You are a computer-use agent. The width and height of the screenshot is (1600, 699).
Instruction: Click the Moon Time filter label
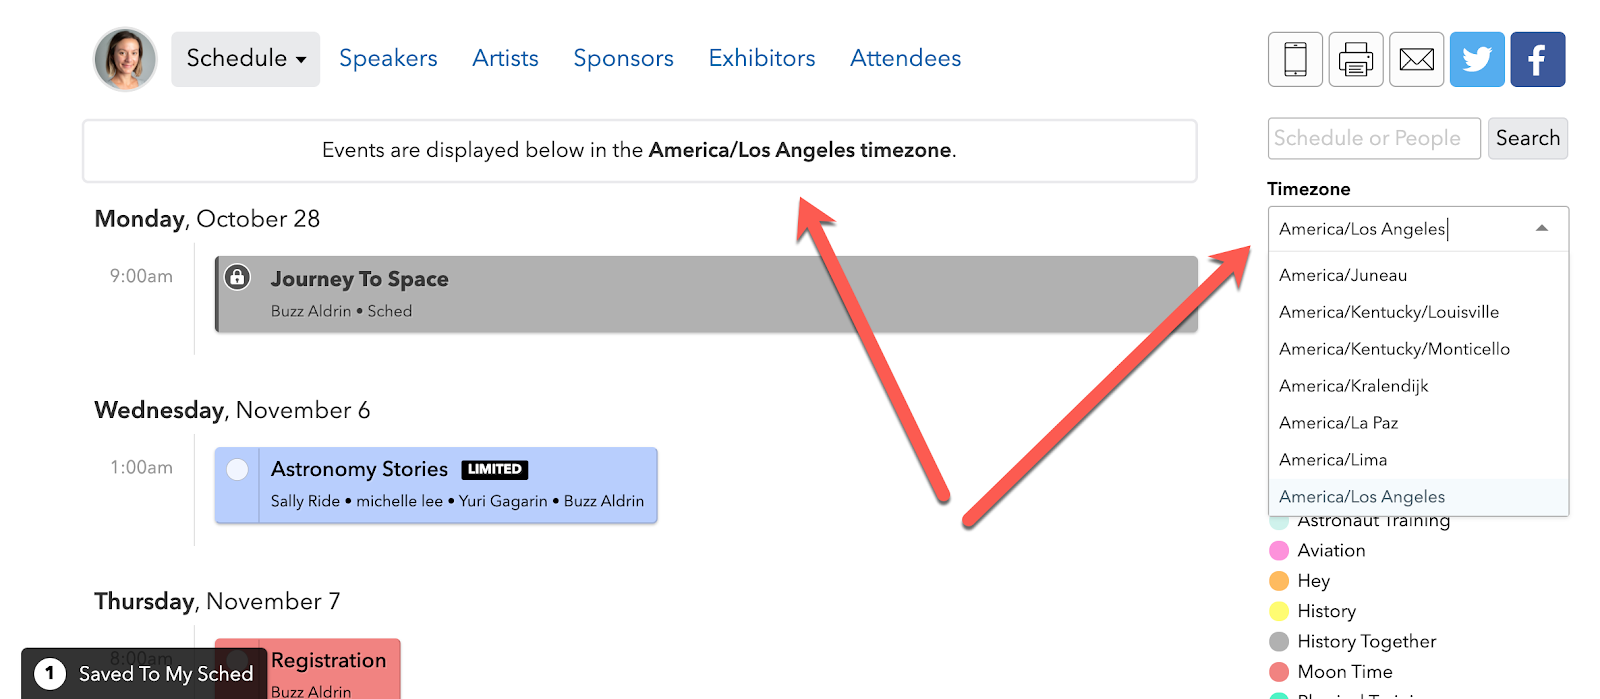coord(1344,672)
